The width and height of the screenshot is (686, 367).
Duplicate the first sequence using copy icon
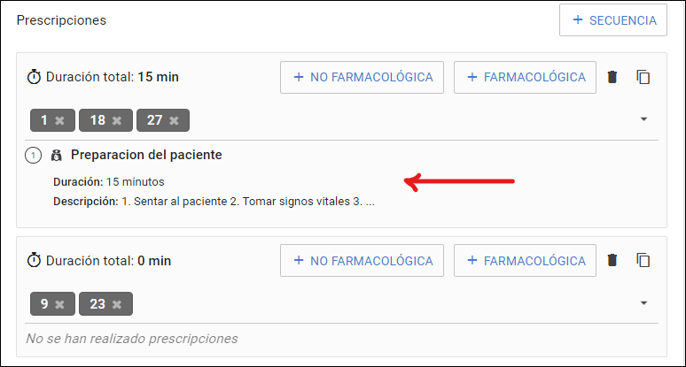point(643,77)
